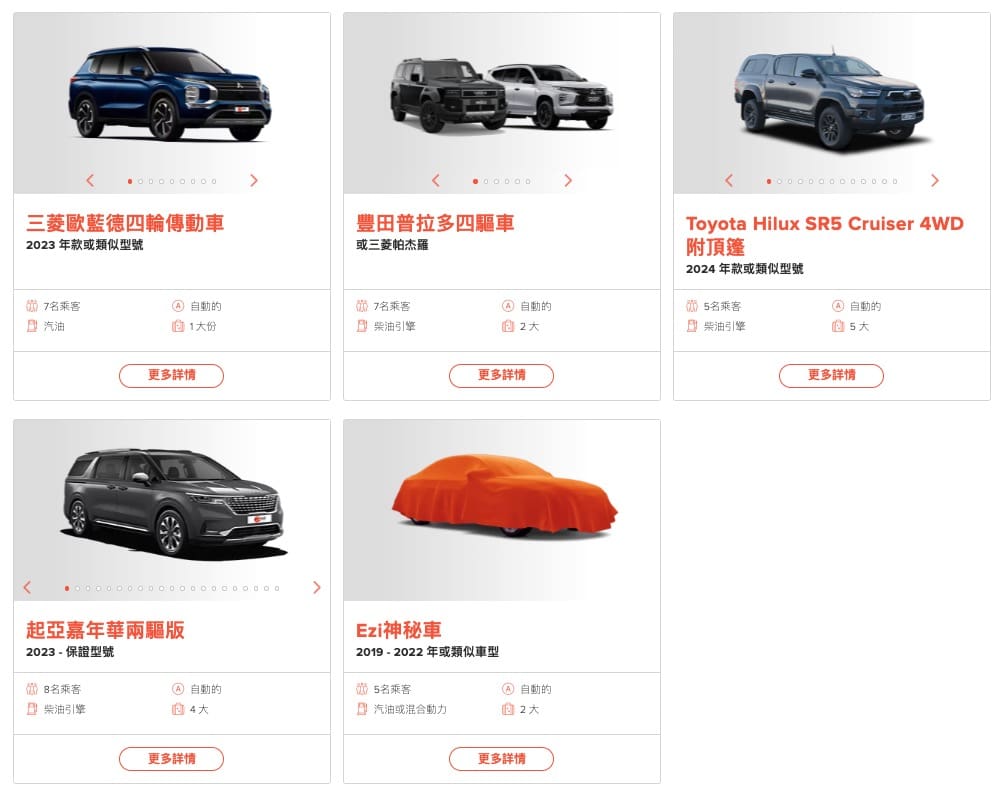This screenshot has width=1002, height=802.
Task: Click passenger icon on Ezi mystery car card
Action: (x=362, y=689)
